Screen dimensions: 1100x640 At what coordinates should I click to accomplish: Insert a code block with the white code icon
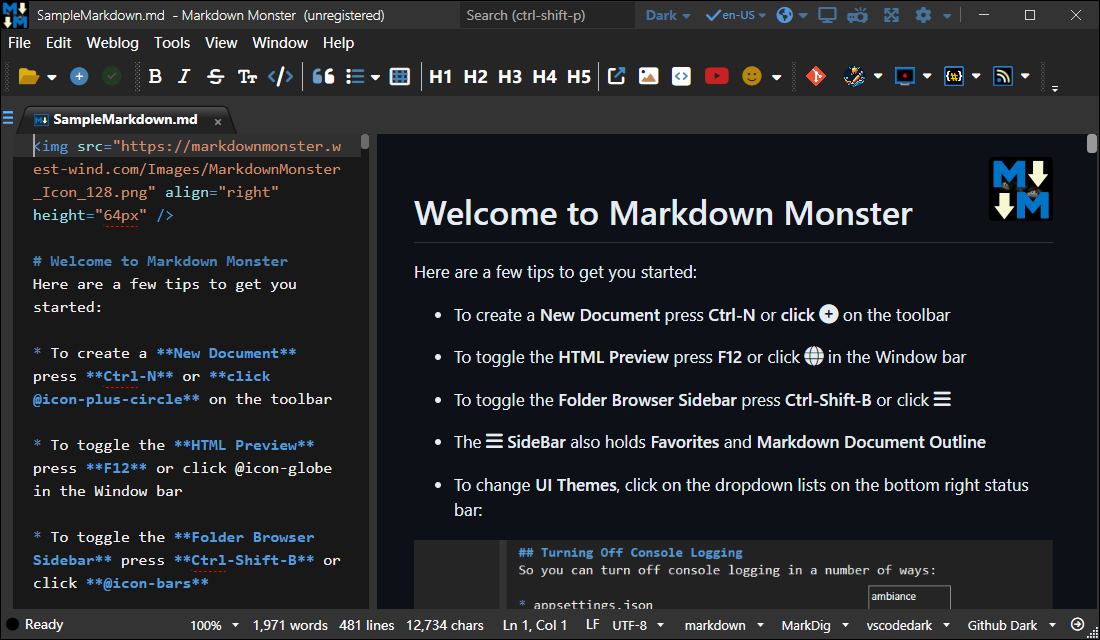coord(681,76)
